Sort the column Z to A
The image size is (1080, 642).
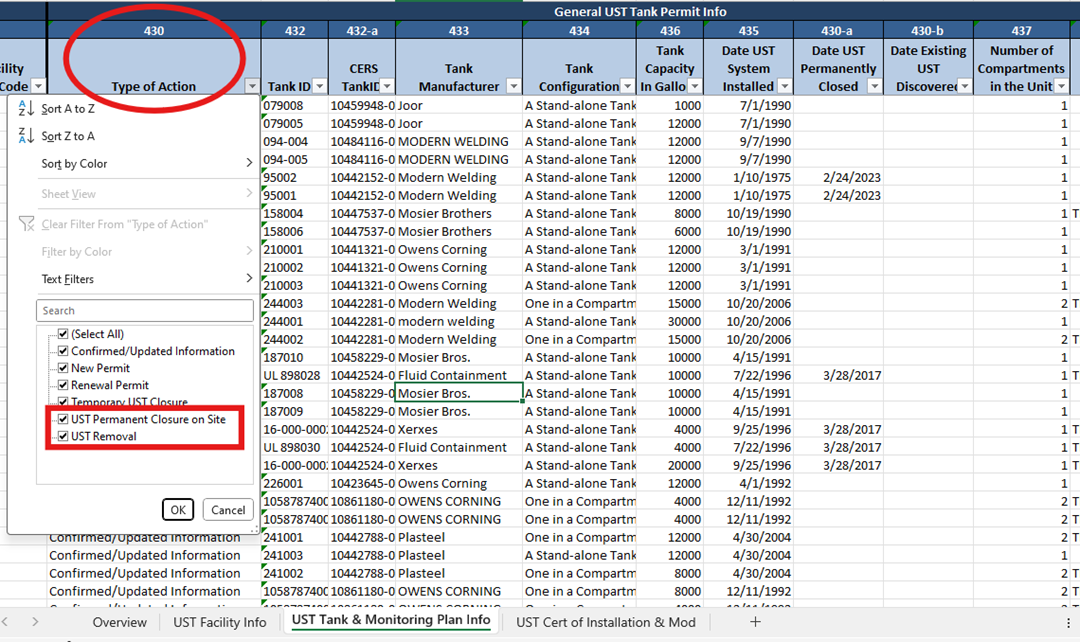(68, 136)
